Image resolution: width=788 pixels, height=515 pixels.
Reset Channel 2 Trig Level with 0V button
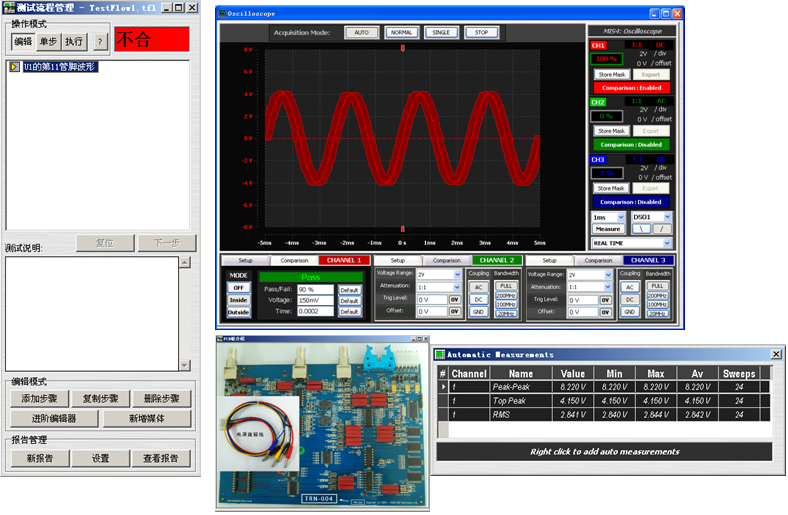coord(454,299)
